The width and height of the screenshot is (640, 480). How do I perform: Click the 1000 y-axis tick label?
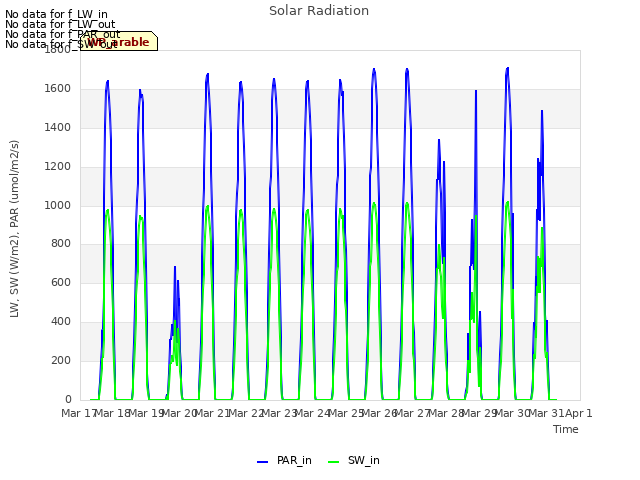point(58,205)
